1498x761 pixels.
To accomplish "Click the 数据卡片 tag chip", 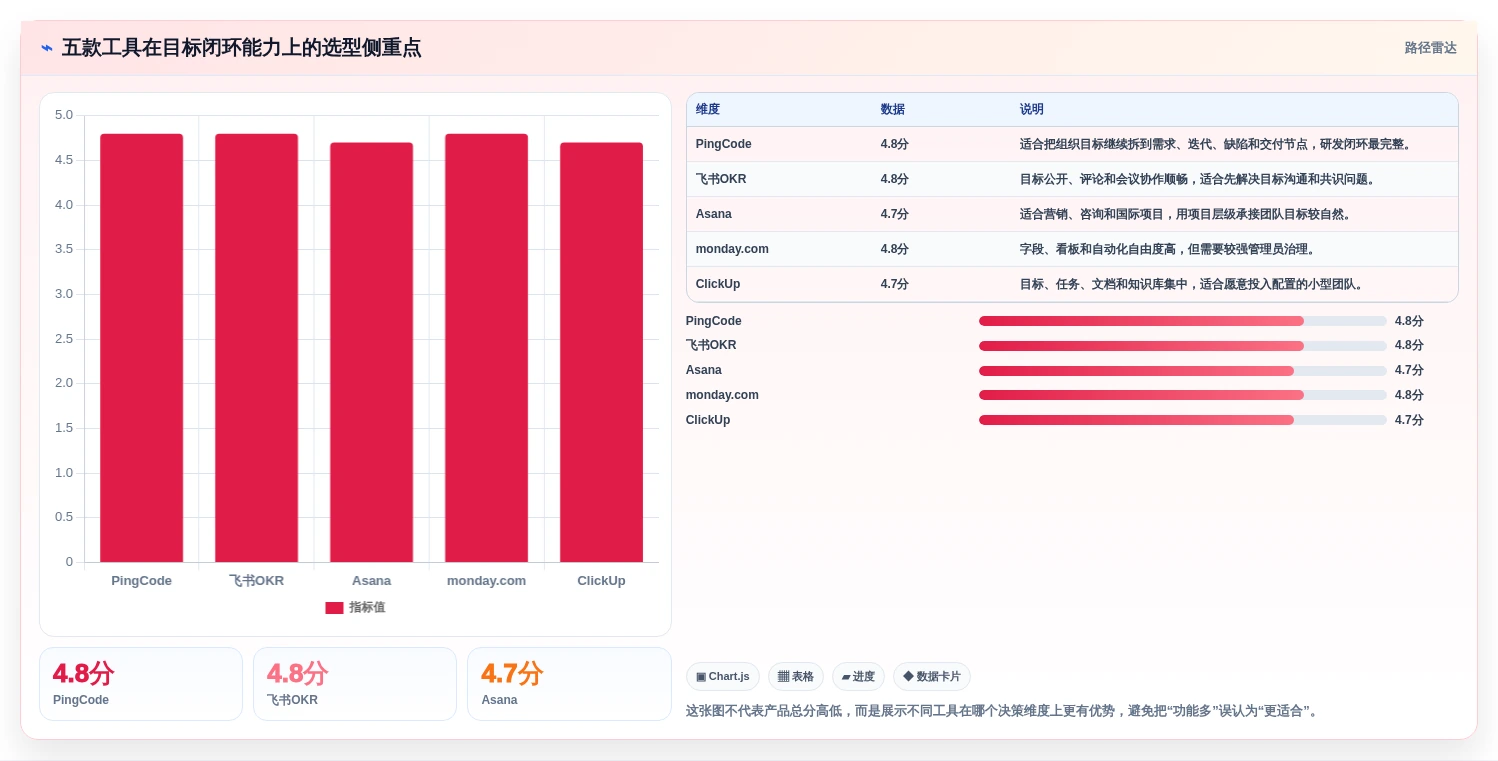I will (932, 677).
